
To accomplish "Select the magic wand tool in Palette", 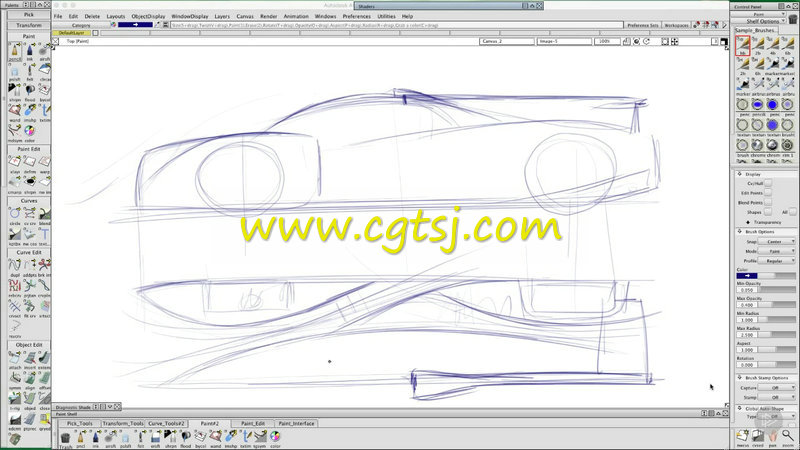I will tap(15, 113).
